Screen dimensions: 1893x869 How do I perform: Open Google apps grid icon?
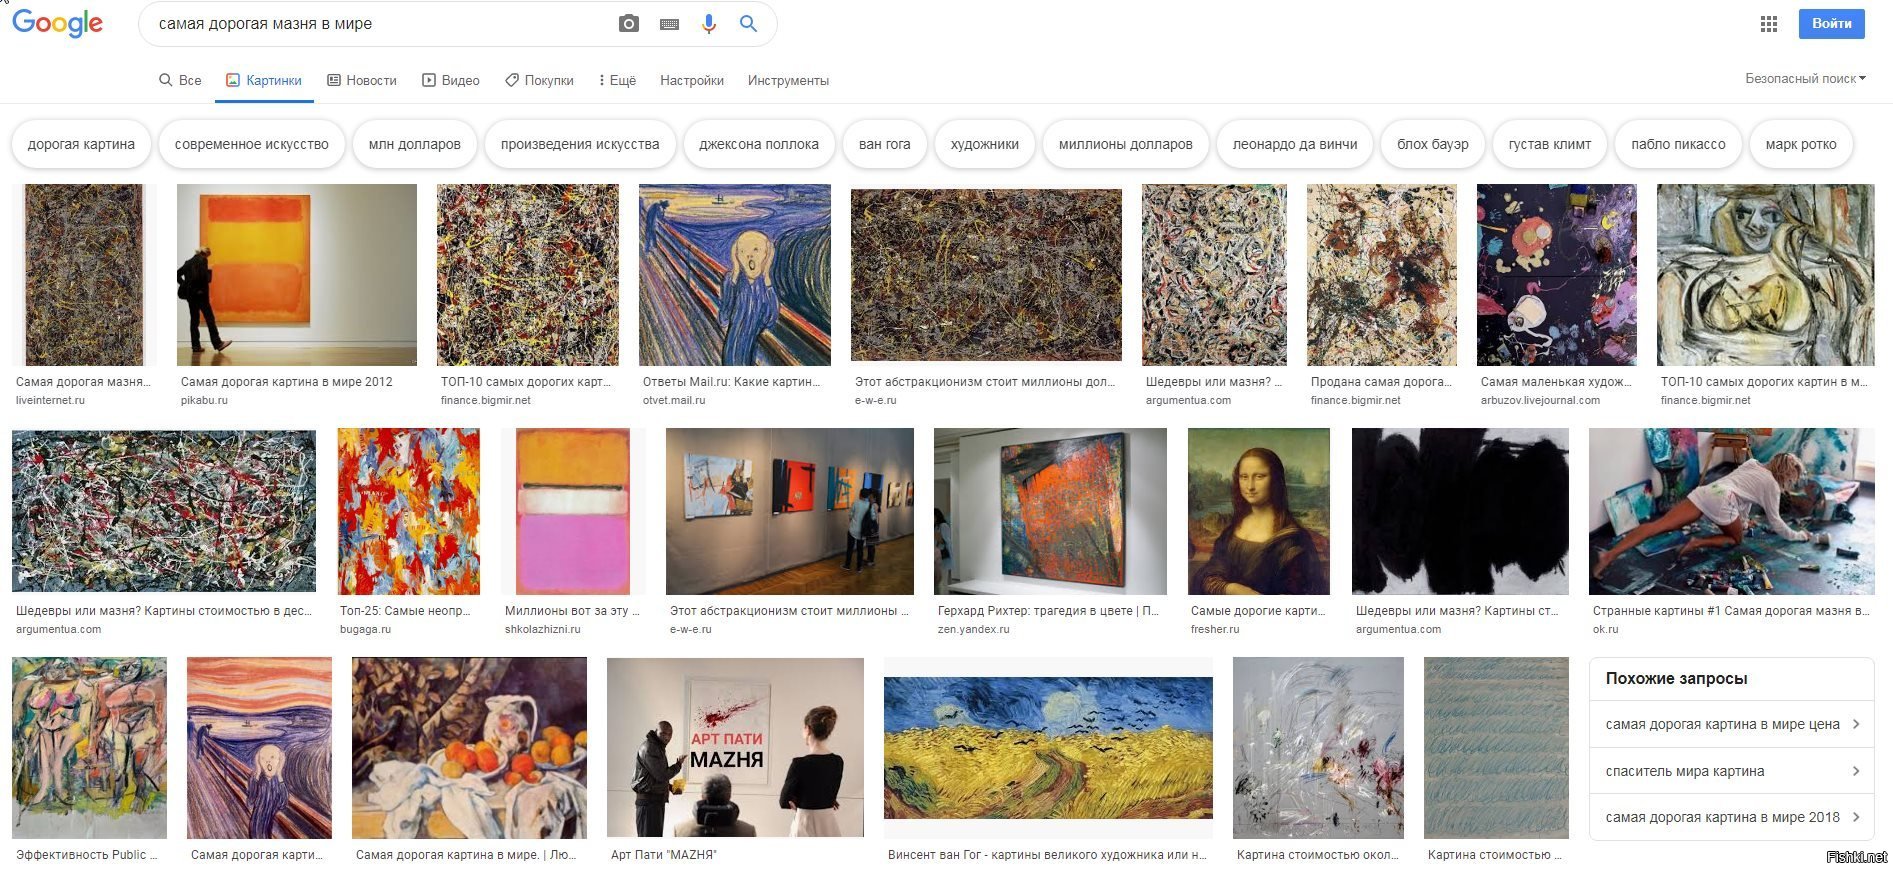click(1769, 24)
